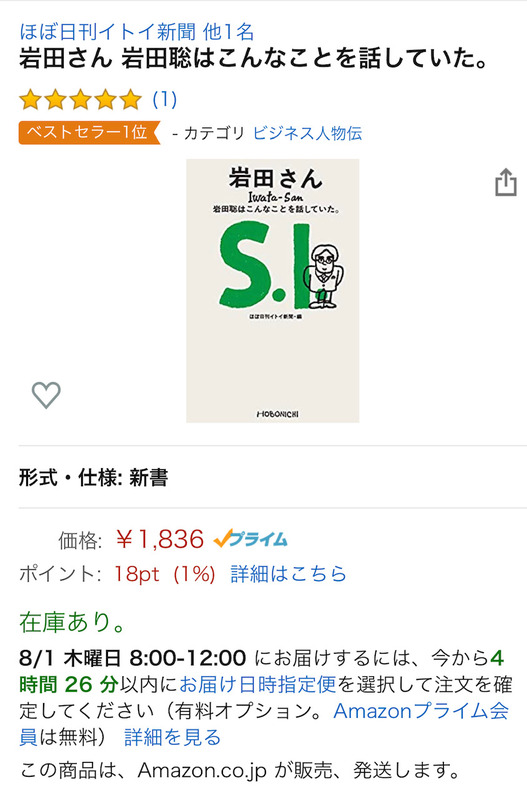The image size is (527, 800).
Task: Open ビジネス人物伝 category link
Action: (x=308, y=133)
